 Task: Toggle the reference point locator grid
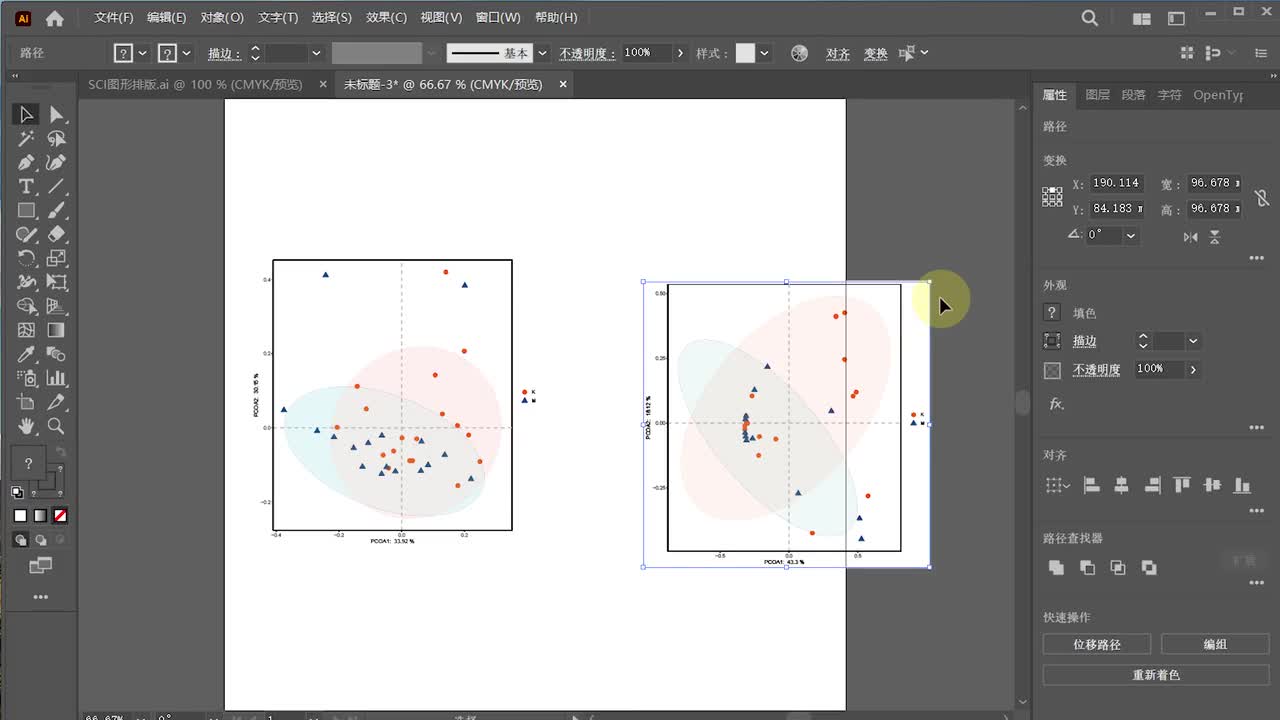(1052, 197)
